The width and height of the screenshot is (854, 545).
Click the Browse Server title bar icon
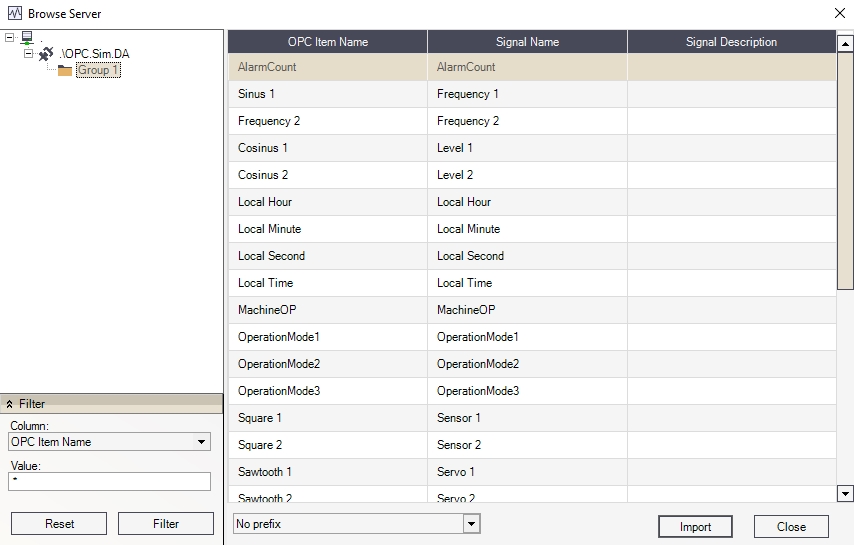[14, 14]
